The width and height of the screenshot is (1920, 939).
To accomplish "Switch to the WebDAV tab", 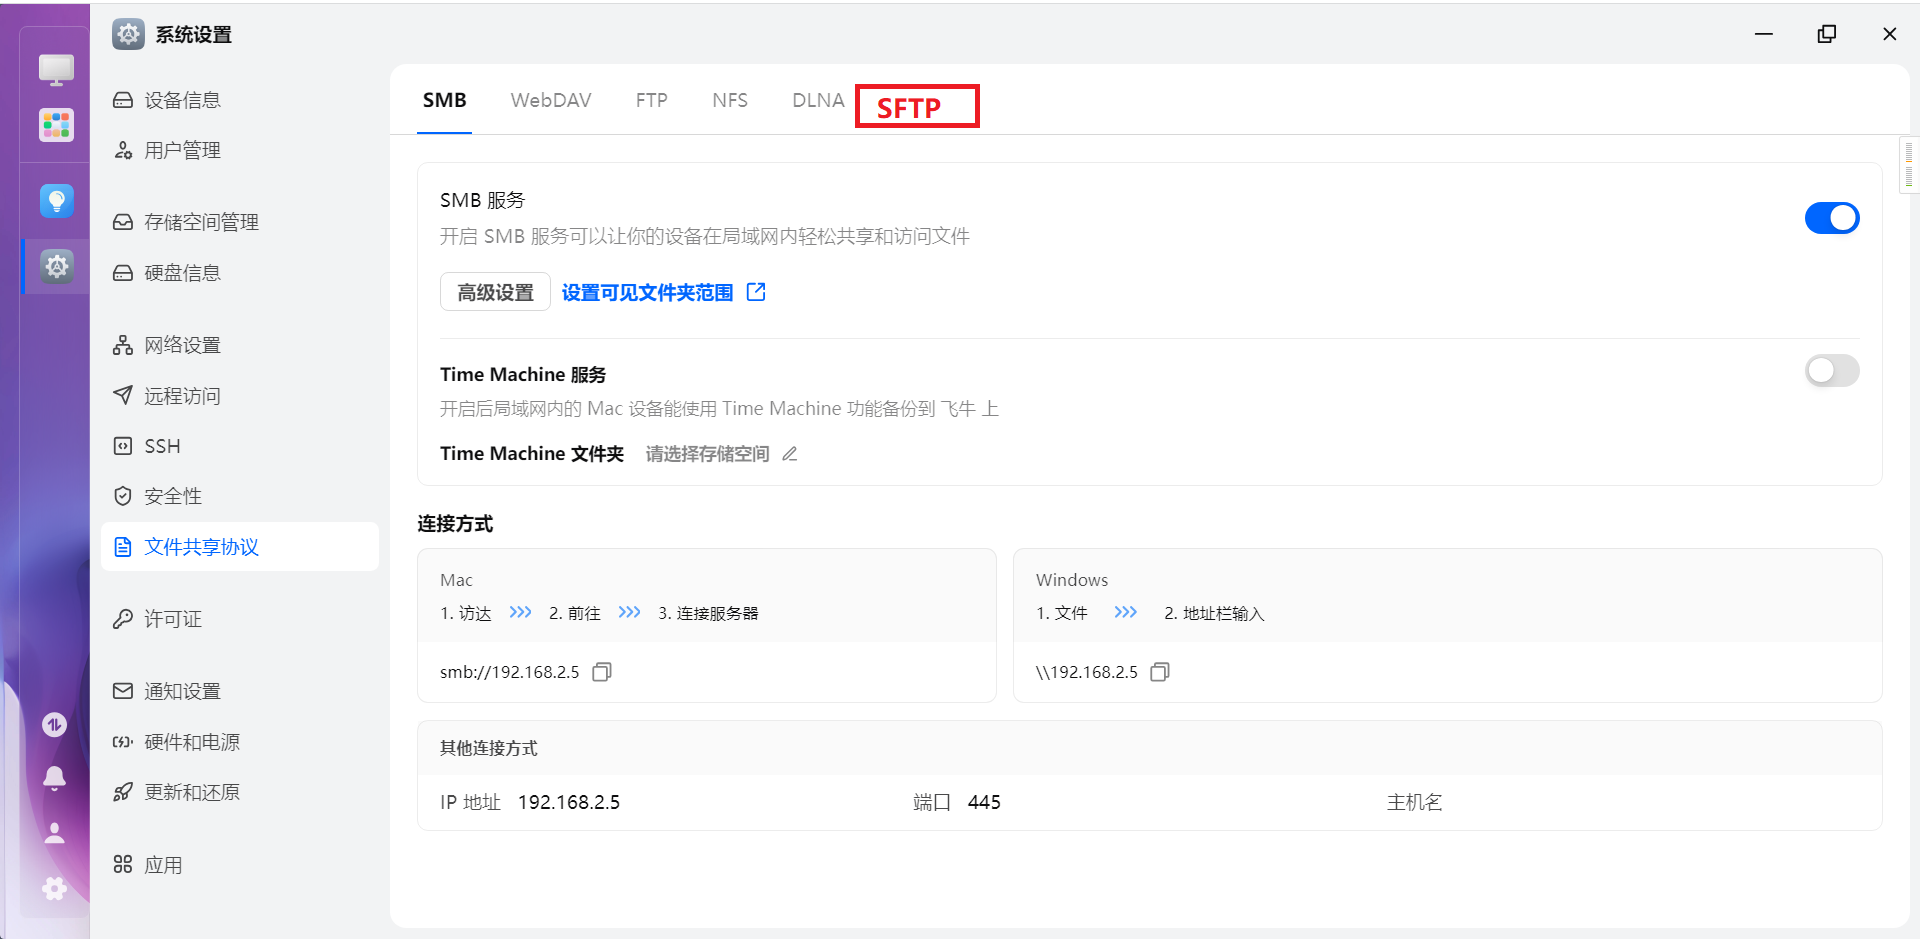I will coord(551,100).
